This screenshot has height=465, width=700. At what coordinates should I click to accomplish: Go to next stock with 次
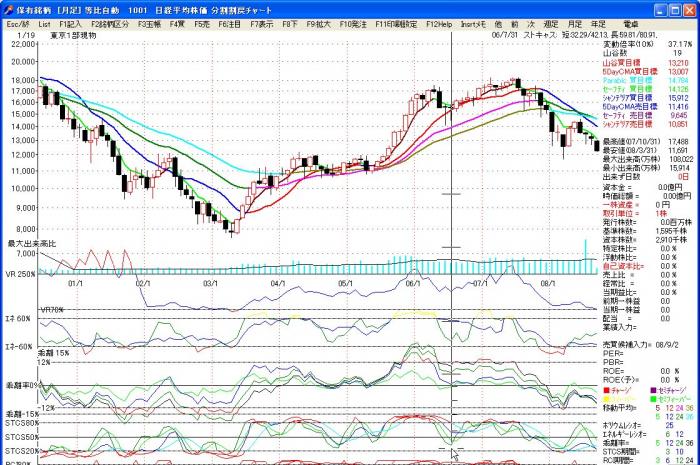click(x=531, y=24)
